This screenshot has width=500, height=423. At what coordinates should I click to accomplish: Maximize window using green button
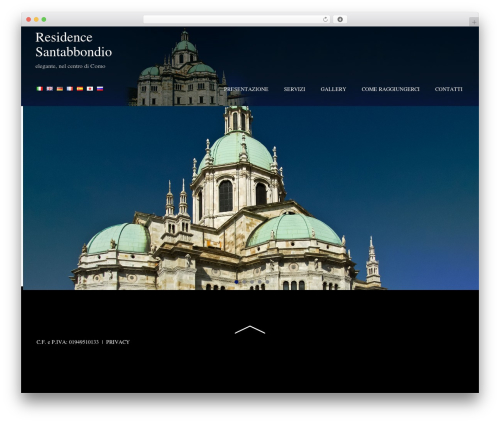click(44, 19)
